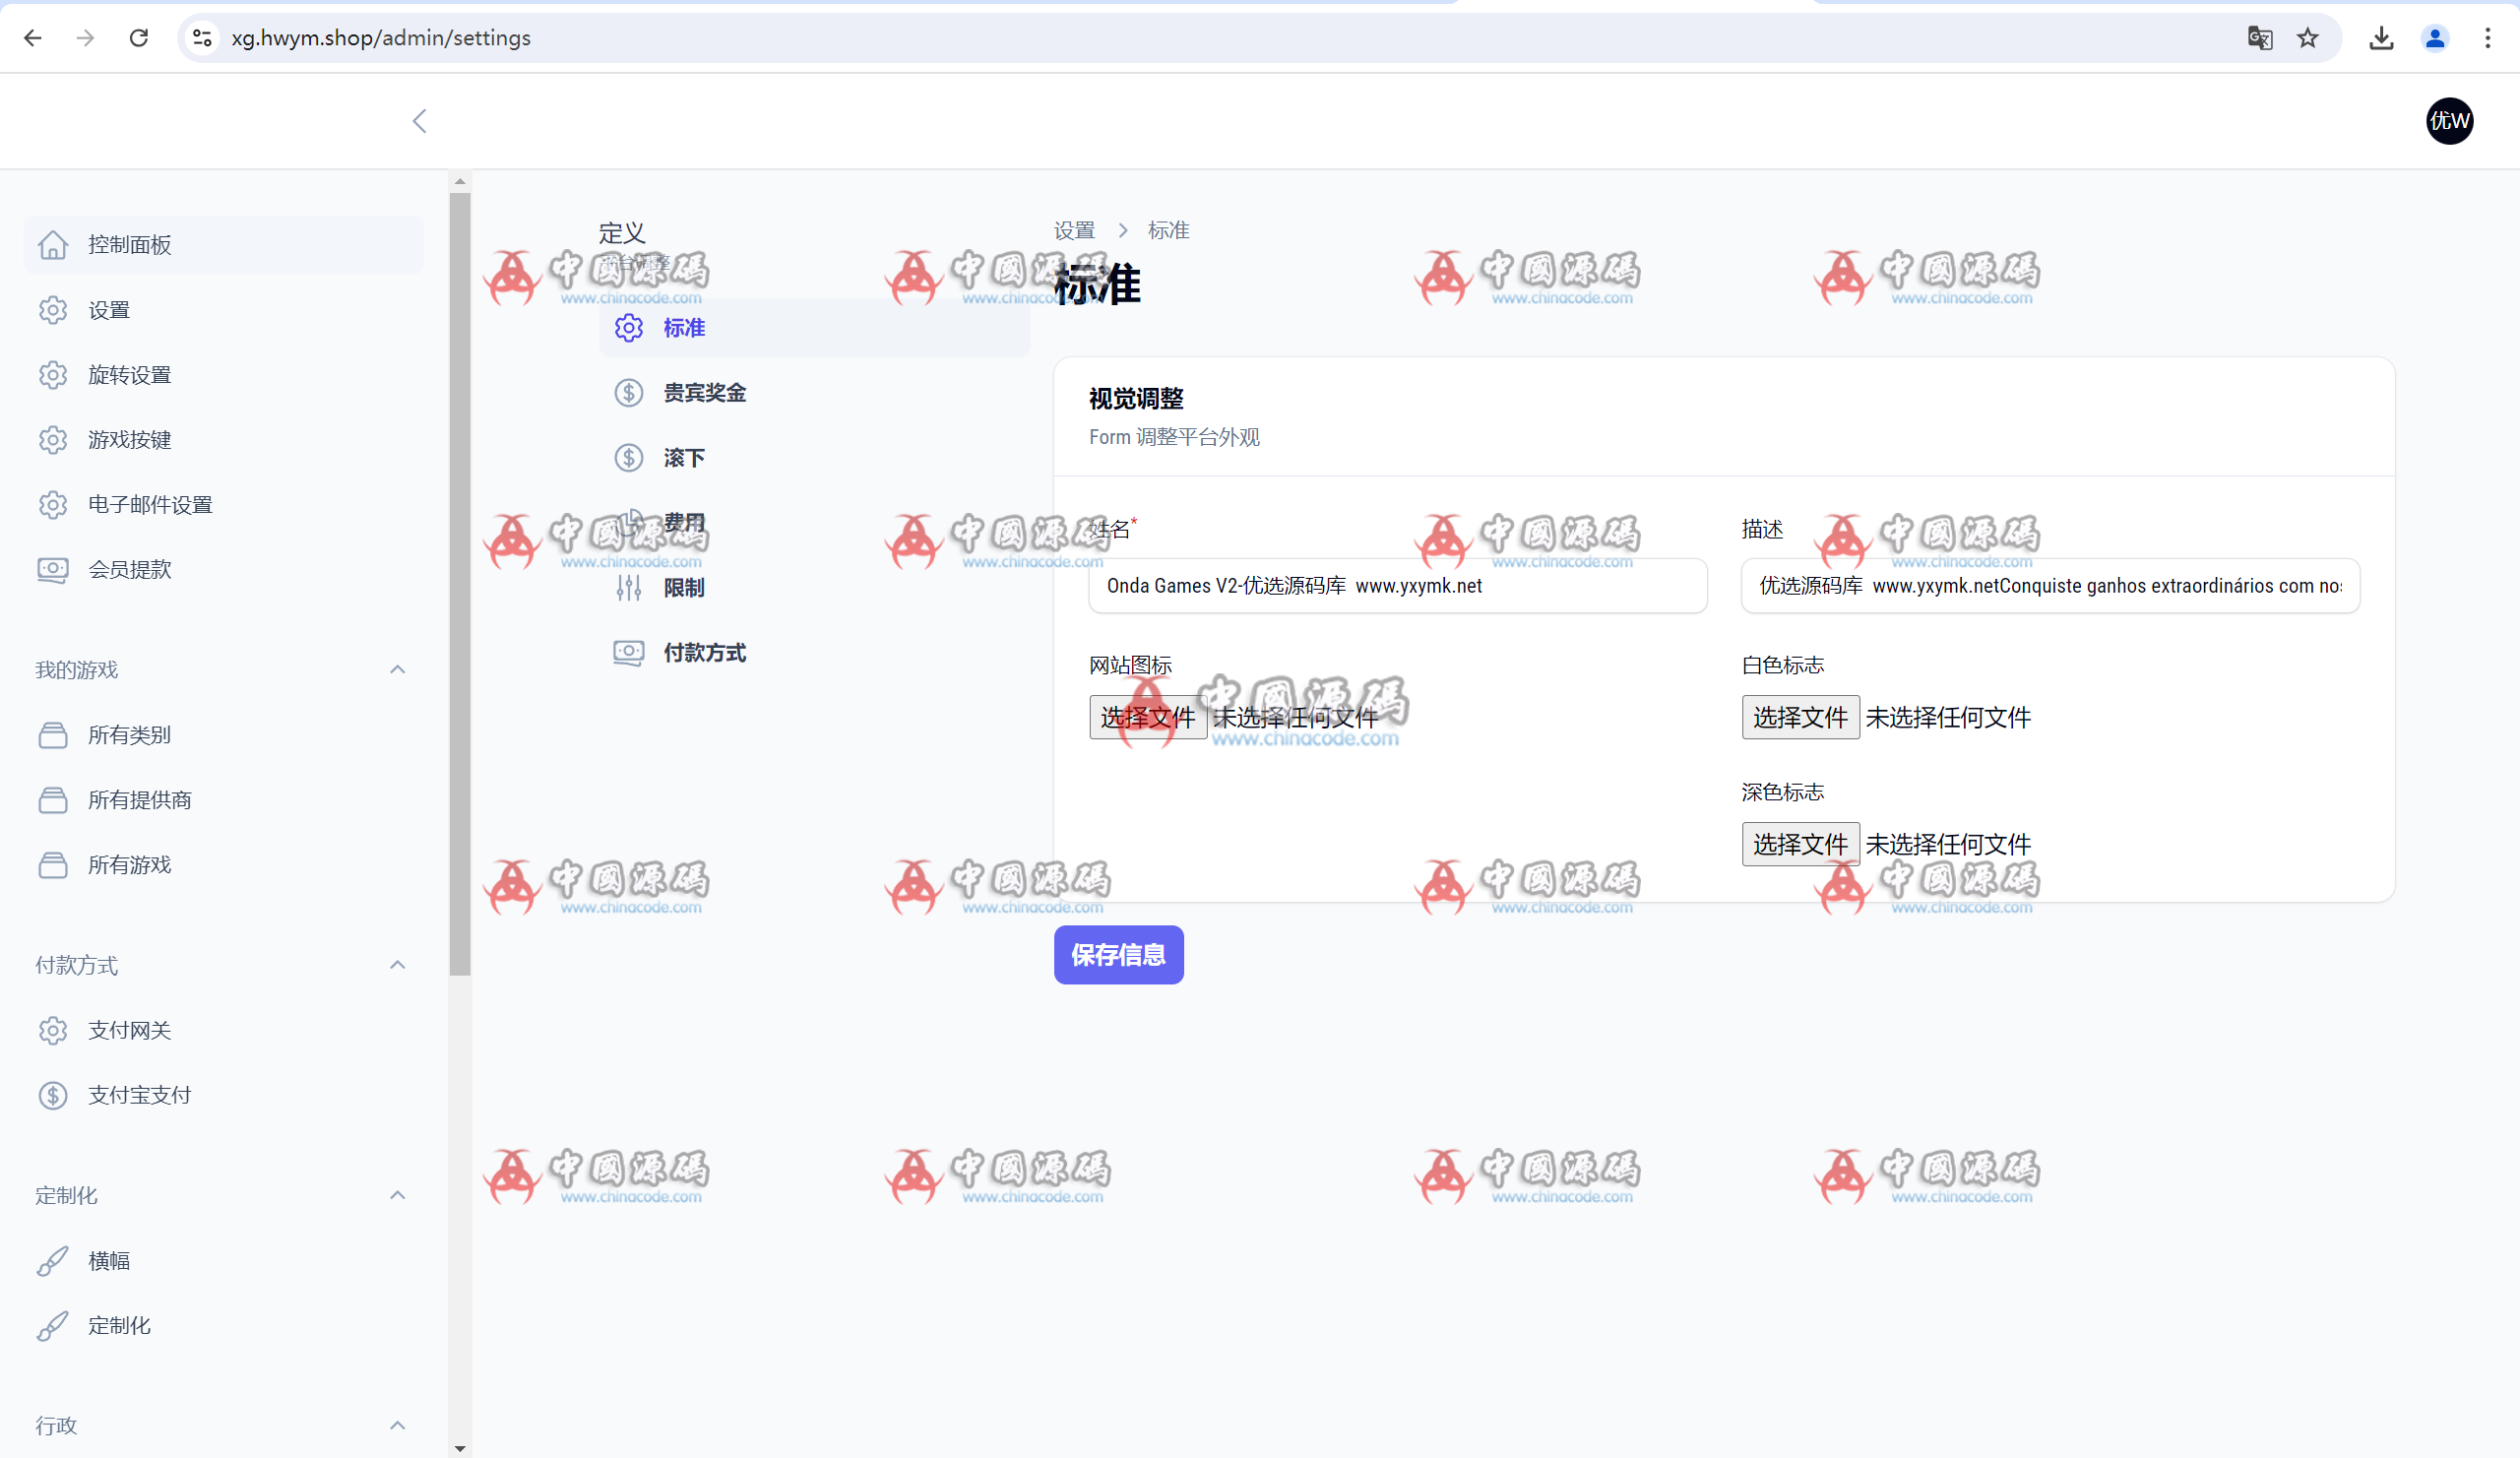
Task: Collapse the 我的游戏 section
Action: click(x=397, y=670)
